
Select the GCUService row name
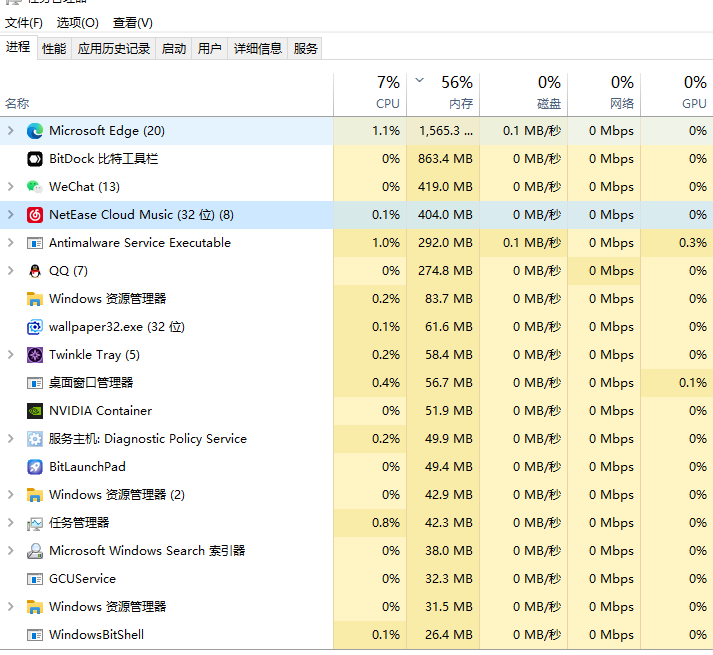82,579
